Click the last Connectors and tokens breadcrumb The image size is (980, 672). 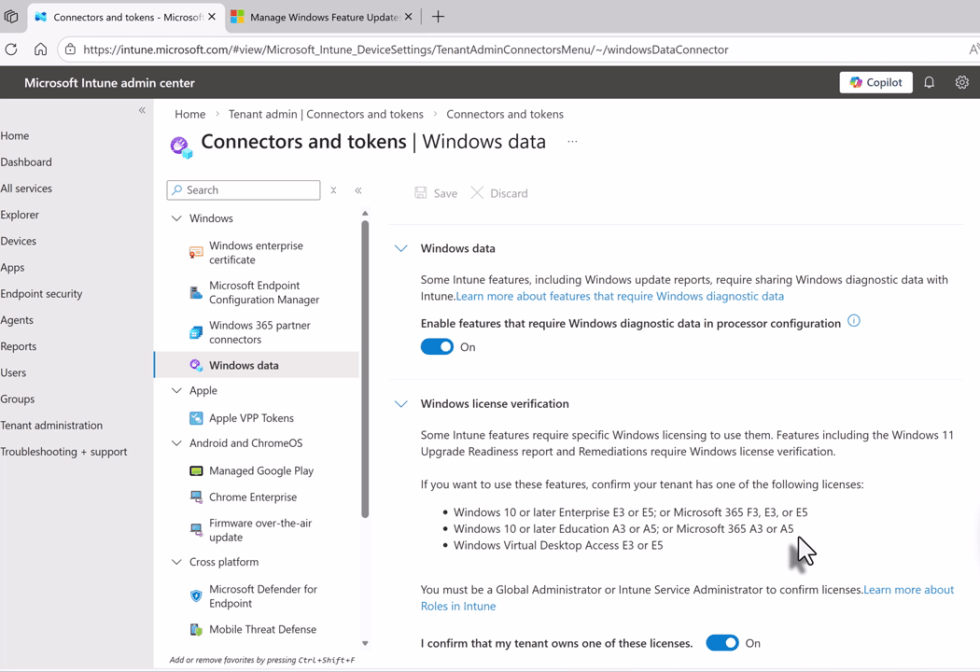(505, 114)
